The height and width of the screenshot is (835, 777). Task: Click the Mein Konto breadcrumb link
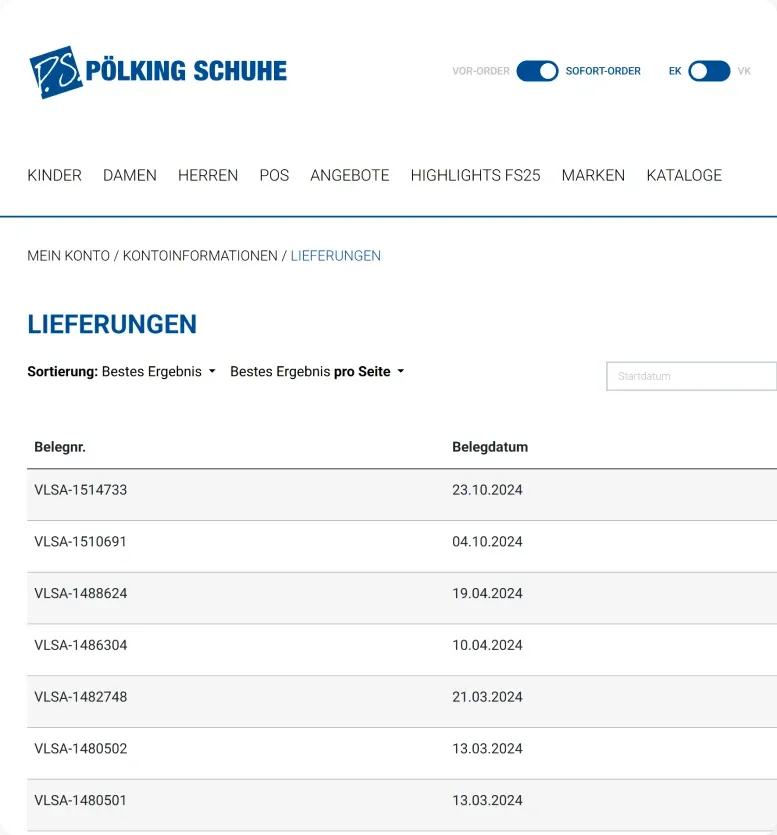pos(68,256)
